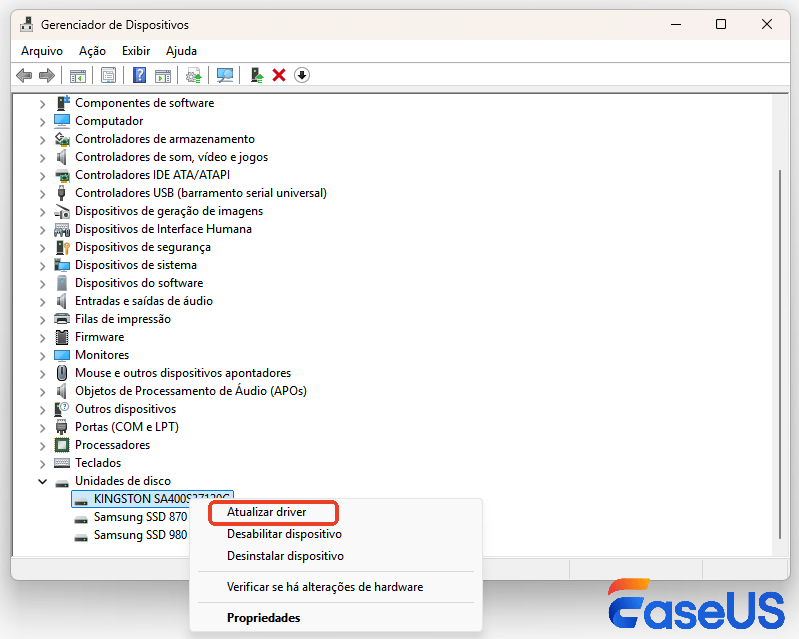
Task: Click the Mouse device icon
Action: 62,373
